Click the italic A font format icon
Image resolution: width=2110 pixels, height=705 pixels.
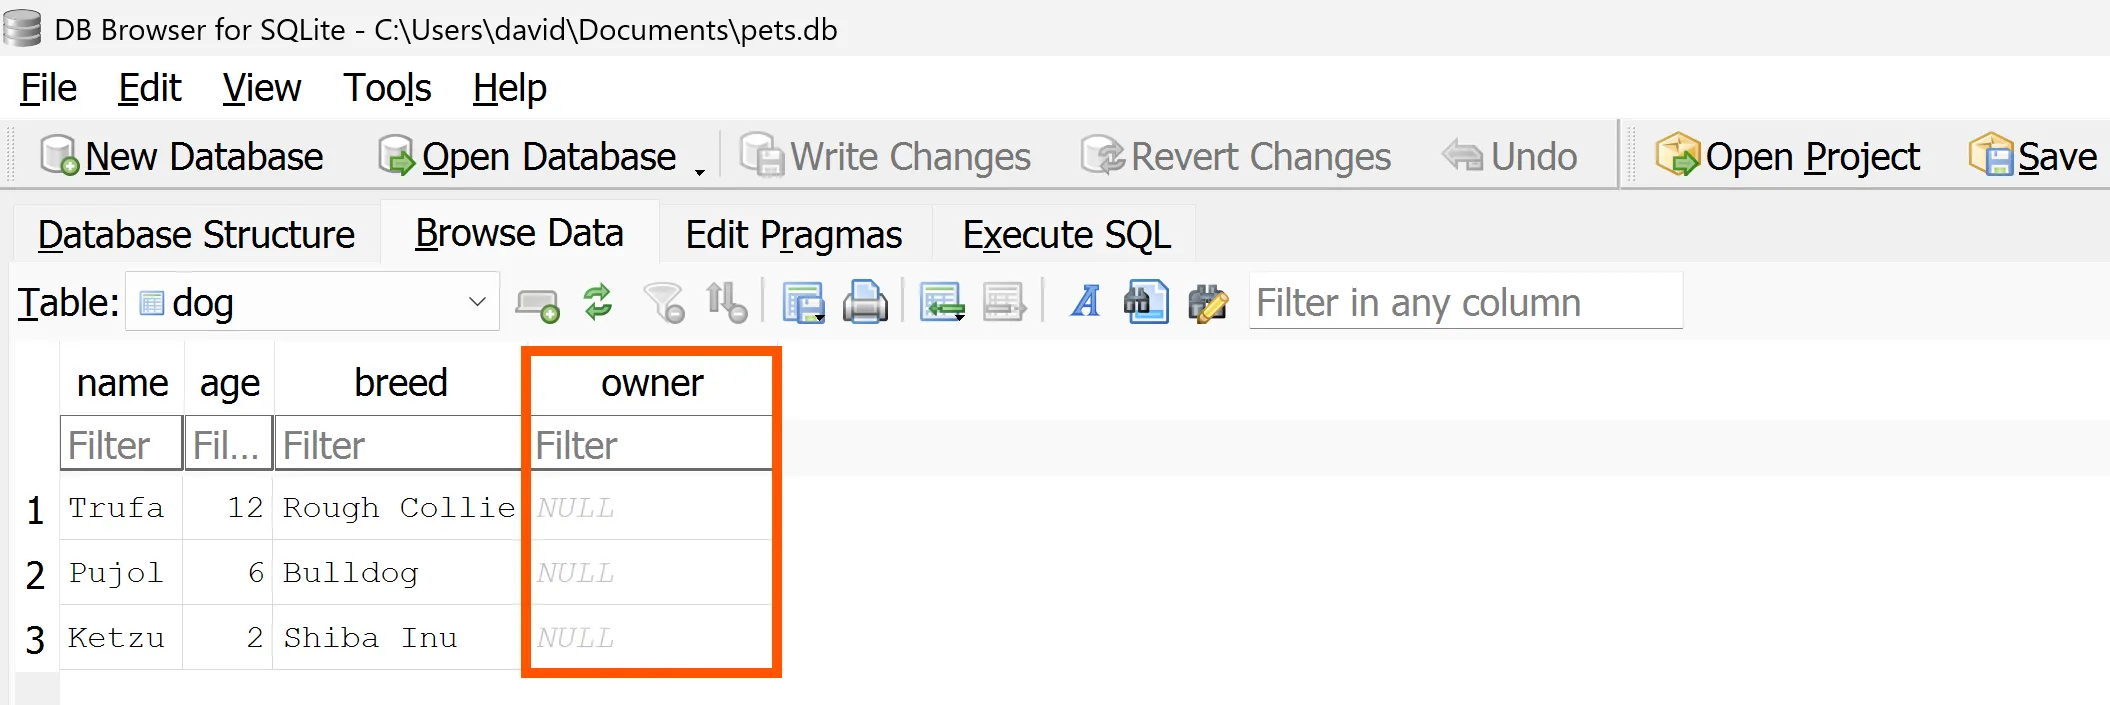[1085, 302]
